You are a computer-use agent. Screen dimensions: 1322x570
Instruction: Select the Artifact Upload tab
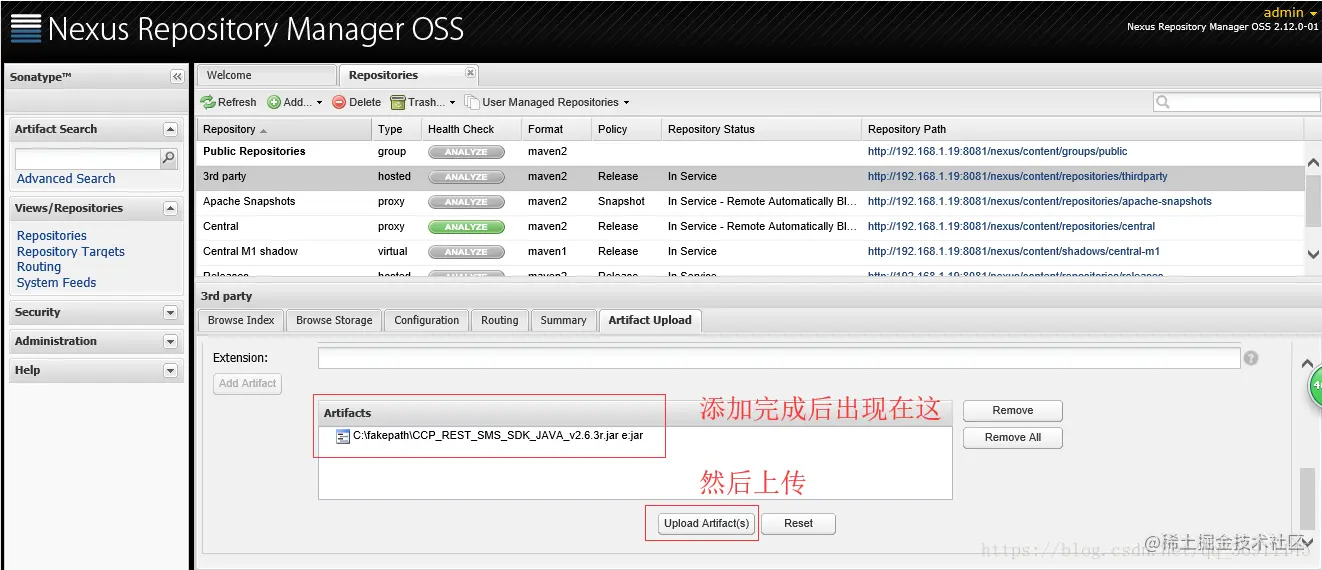[x=650, y=320]
